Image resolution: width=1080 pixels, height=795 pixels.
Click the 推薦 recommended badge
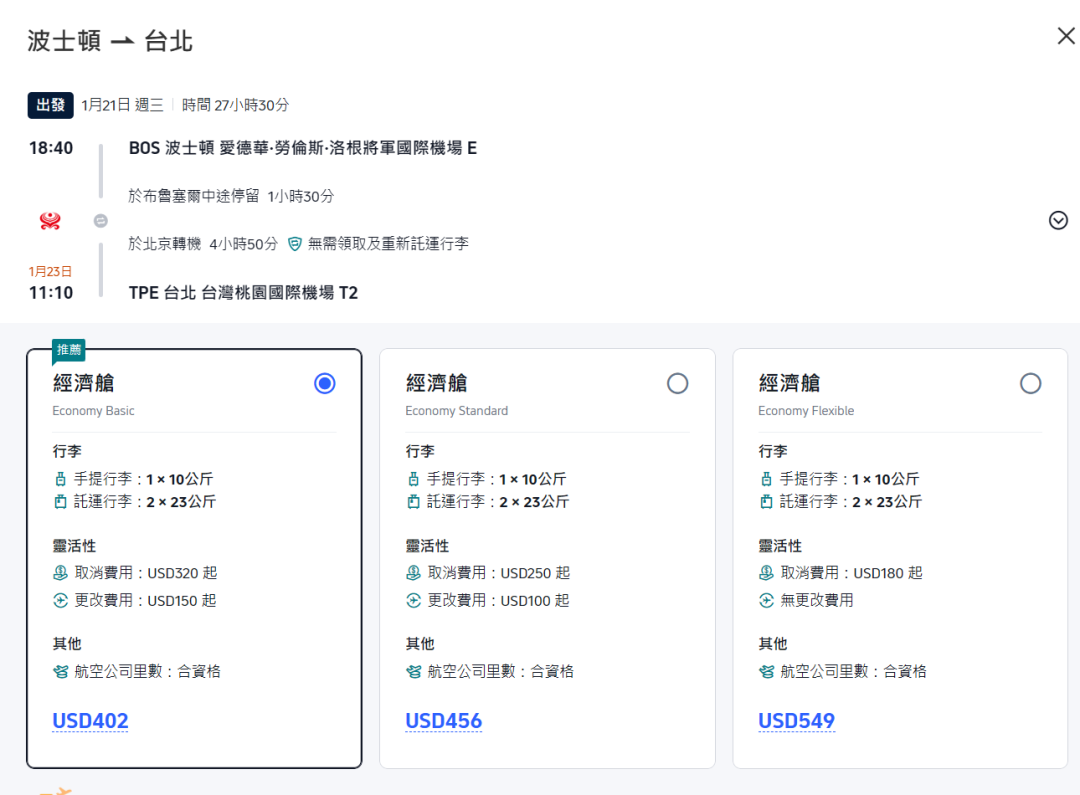69,350
